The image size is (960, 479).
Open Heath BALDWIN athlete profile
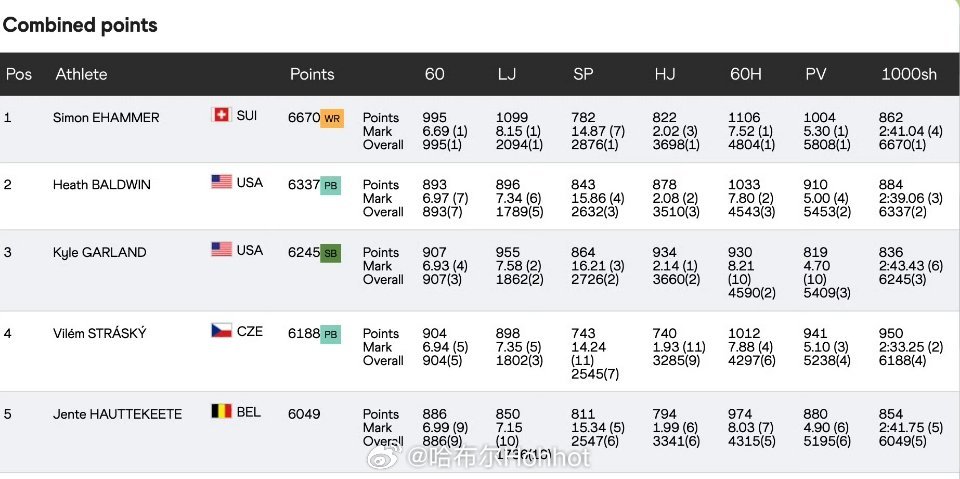[x=102, y=185]
